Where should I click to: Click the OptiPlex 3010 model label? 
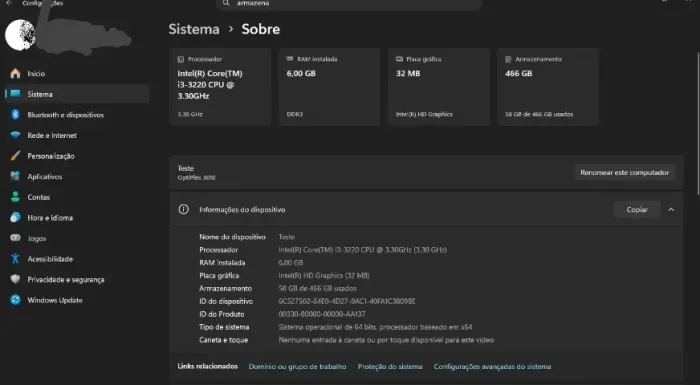[x=196, y=178]
